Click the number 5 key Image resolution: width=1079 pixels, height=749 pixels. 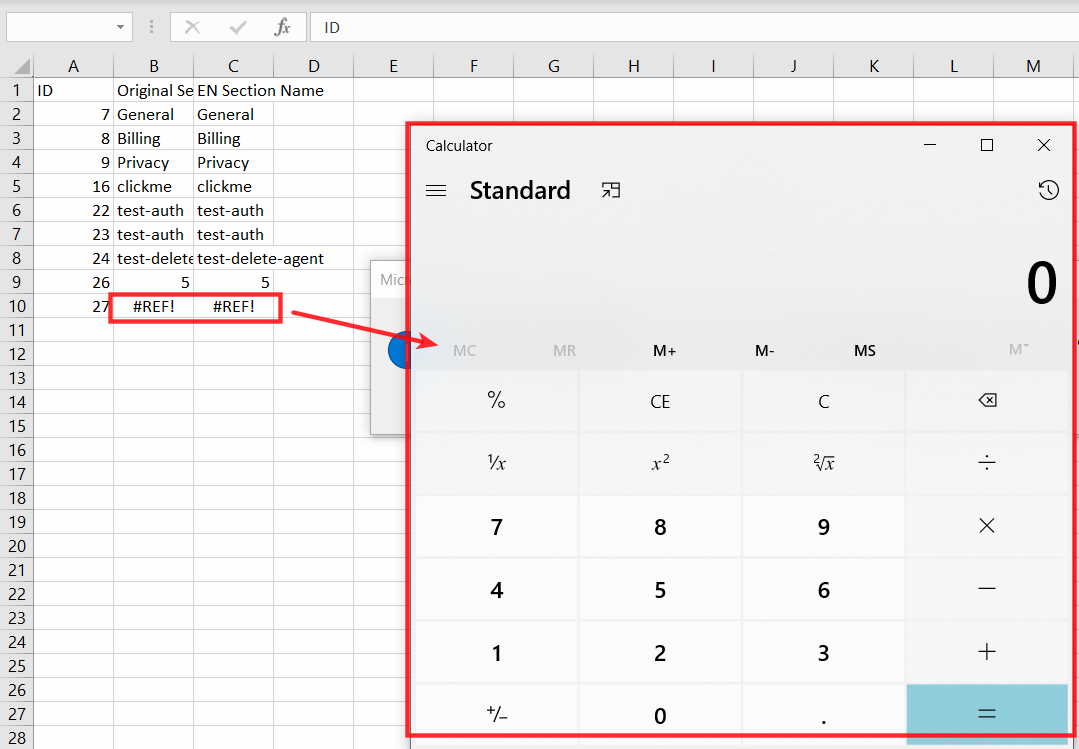660,589
